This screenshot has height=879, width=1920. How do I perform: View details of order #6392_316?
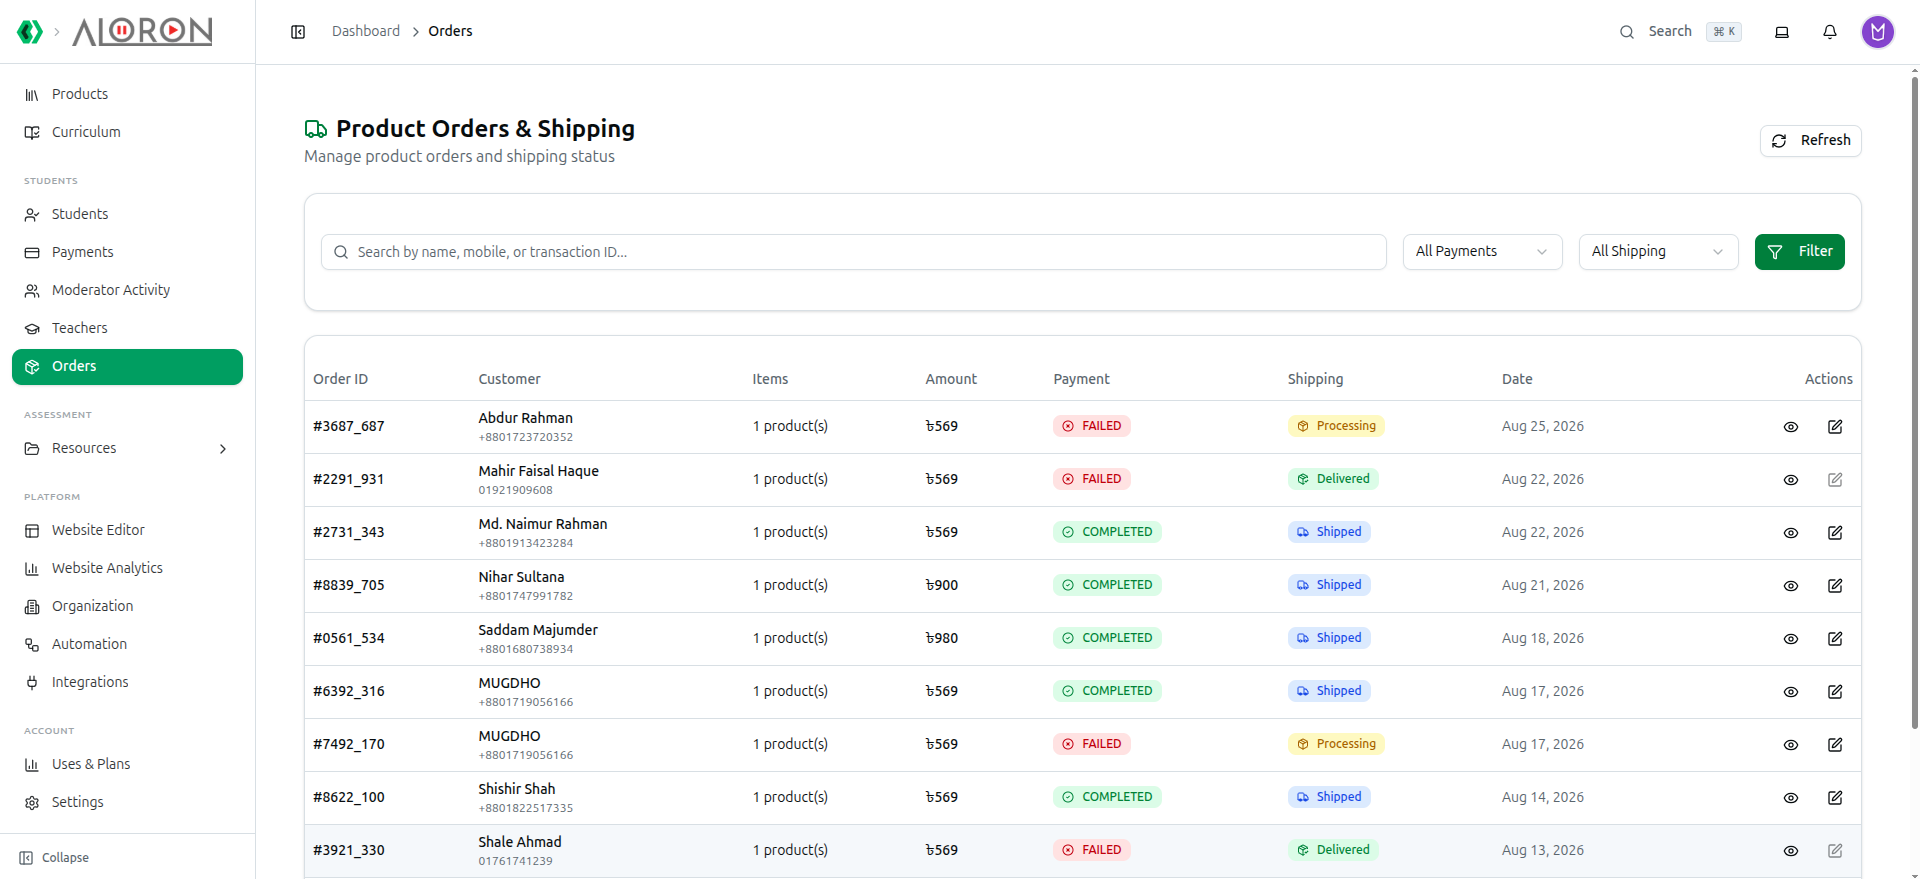1791,692
